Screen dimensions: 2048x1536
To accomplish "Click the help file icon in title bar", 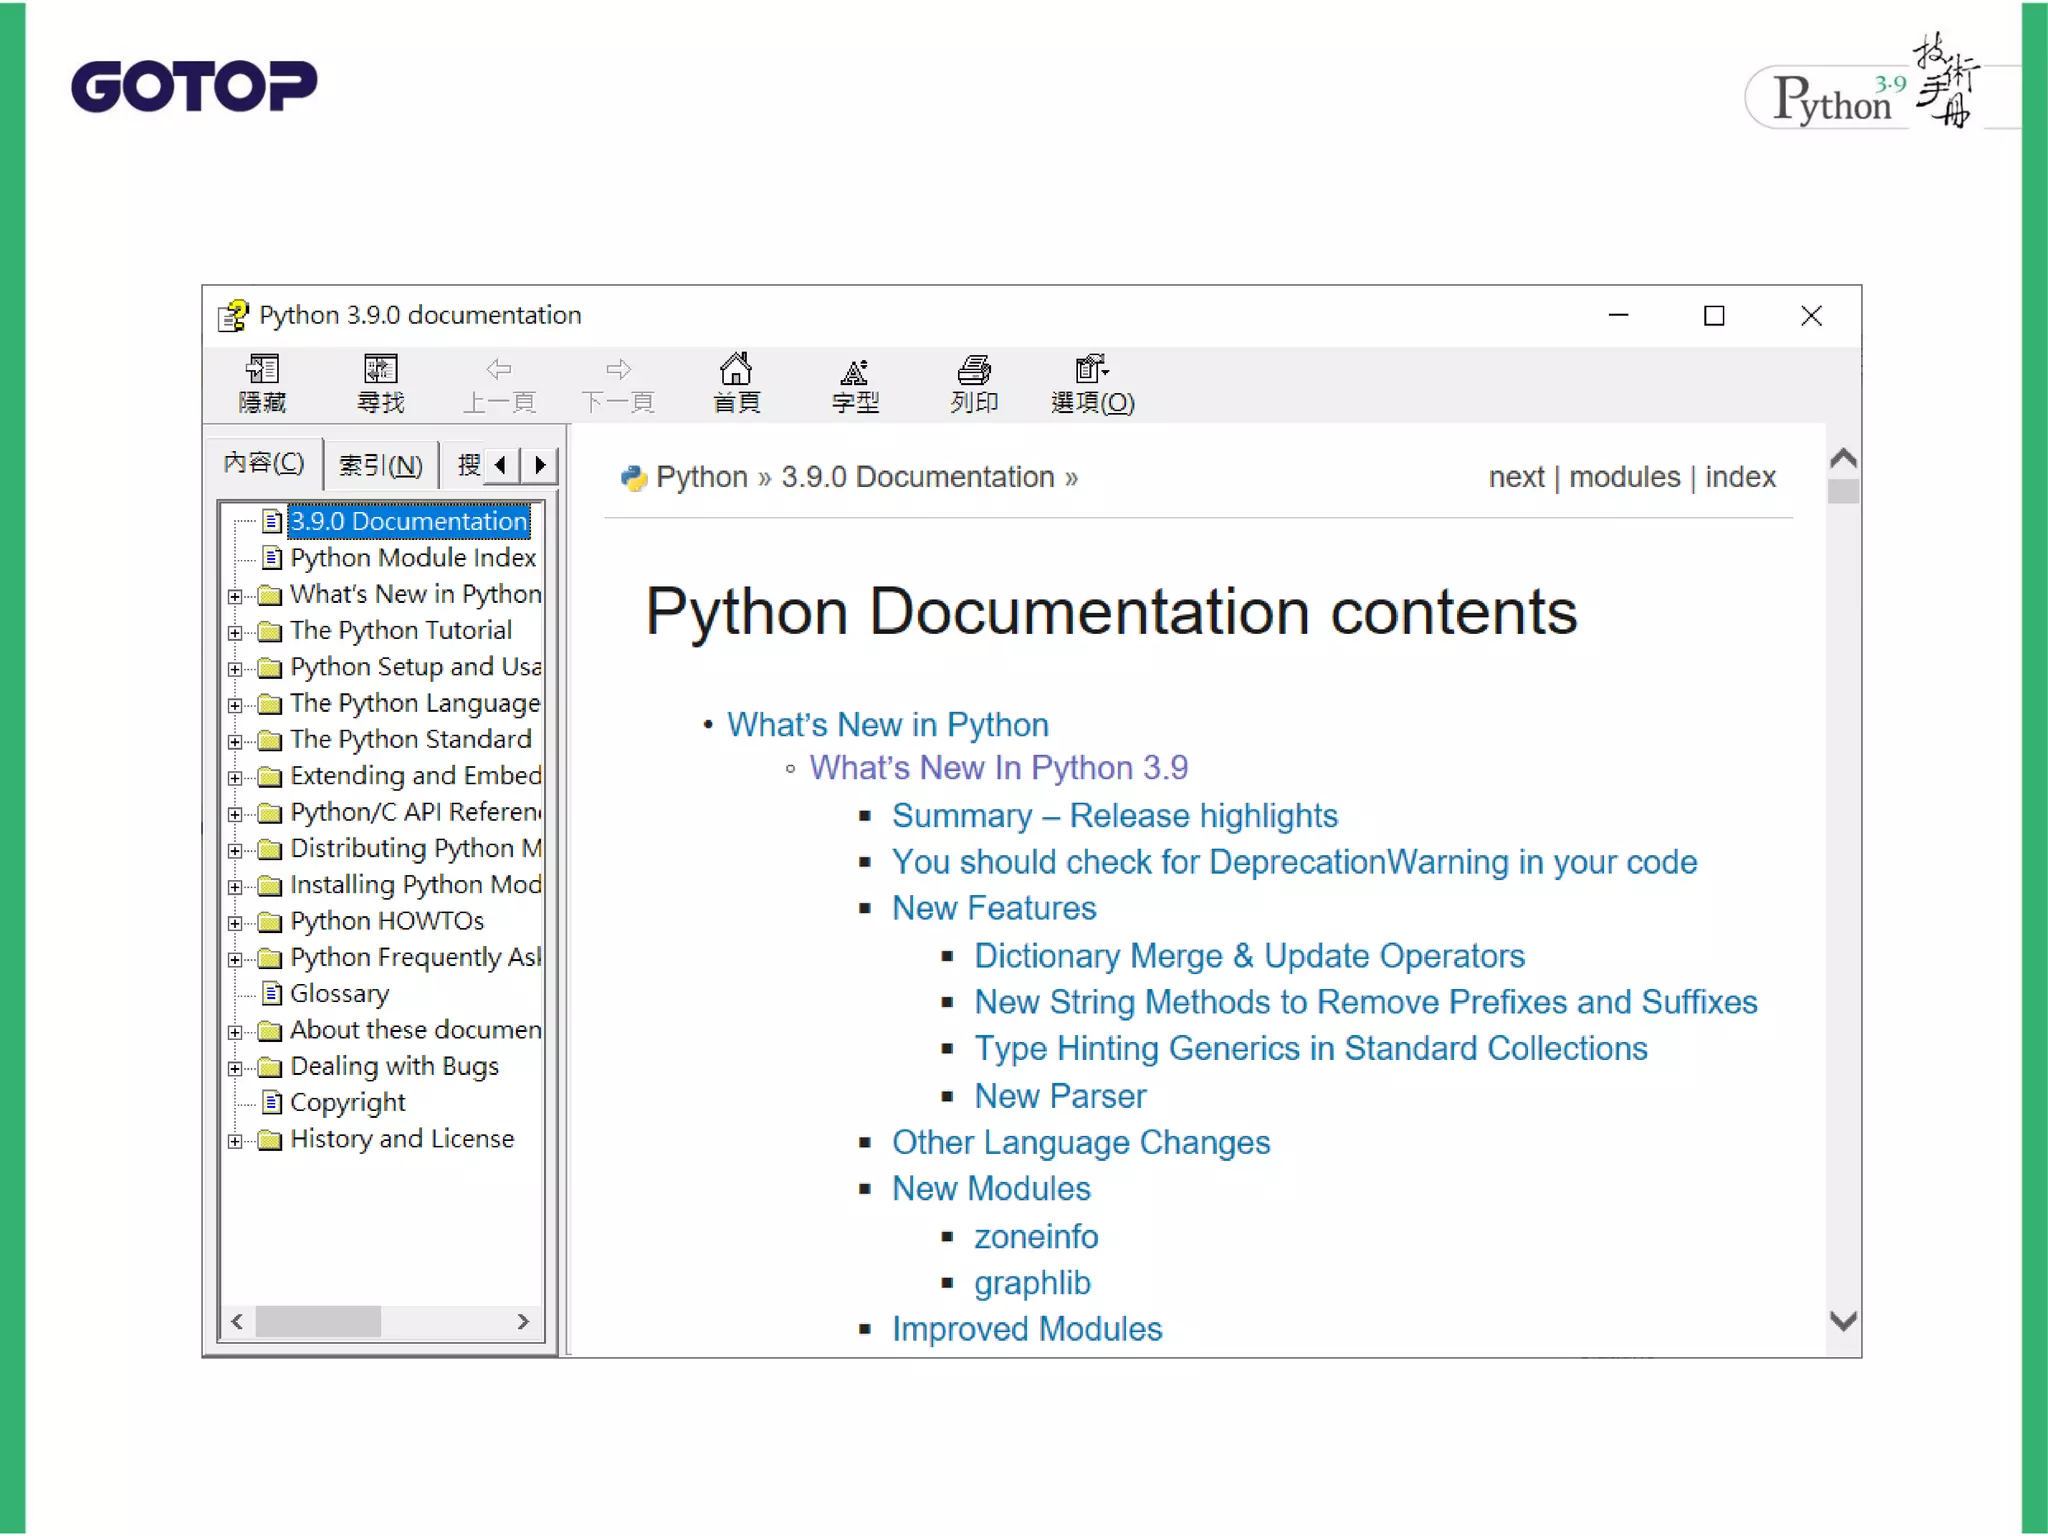I will [233, 316].
